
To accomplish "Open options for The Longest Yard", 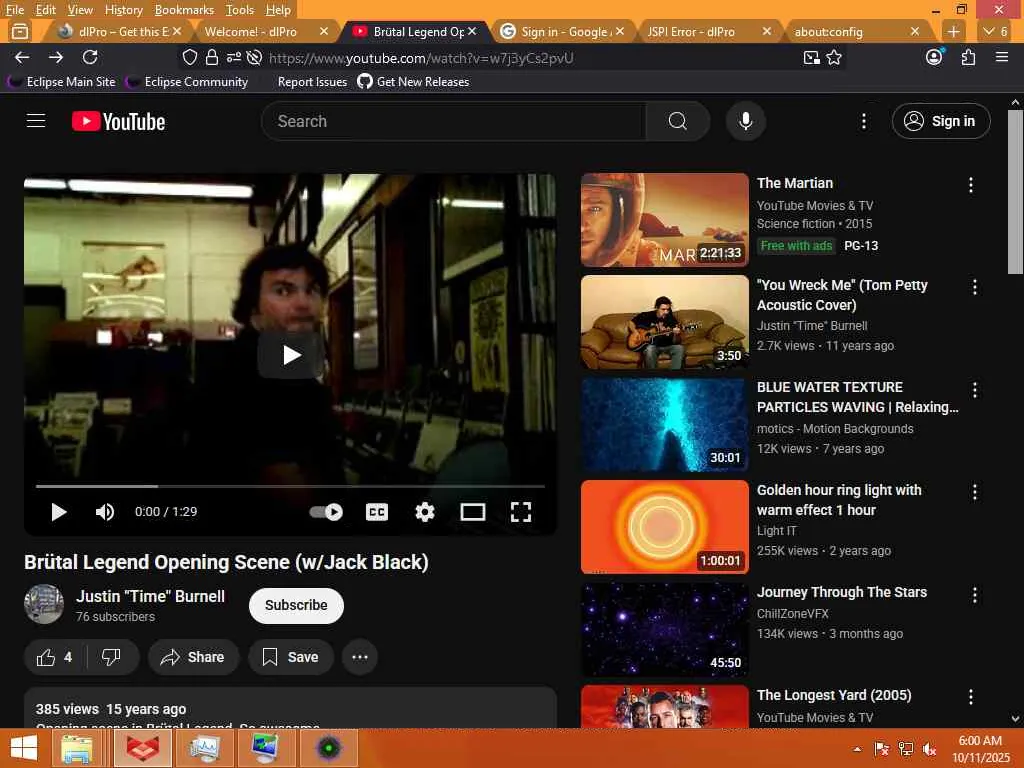I will pos(971,697).
